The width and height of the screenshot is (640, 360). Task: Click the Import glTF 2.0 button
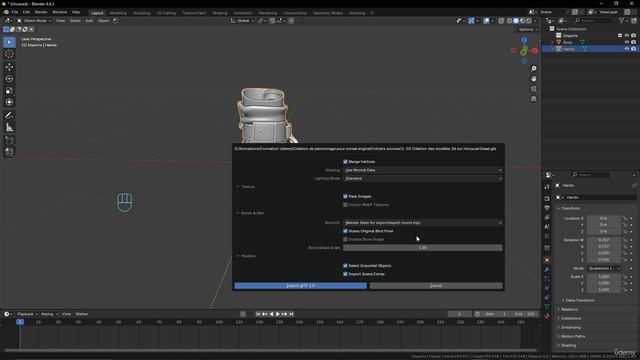coord(300,286)
